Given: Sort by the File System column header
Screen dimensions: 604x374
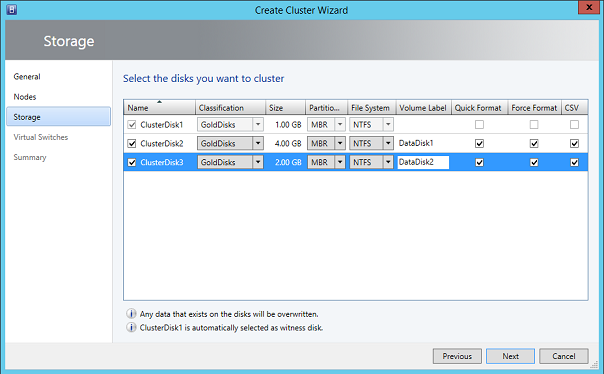Looking at the screenshot, I should click(372, 107).
